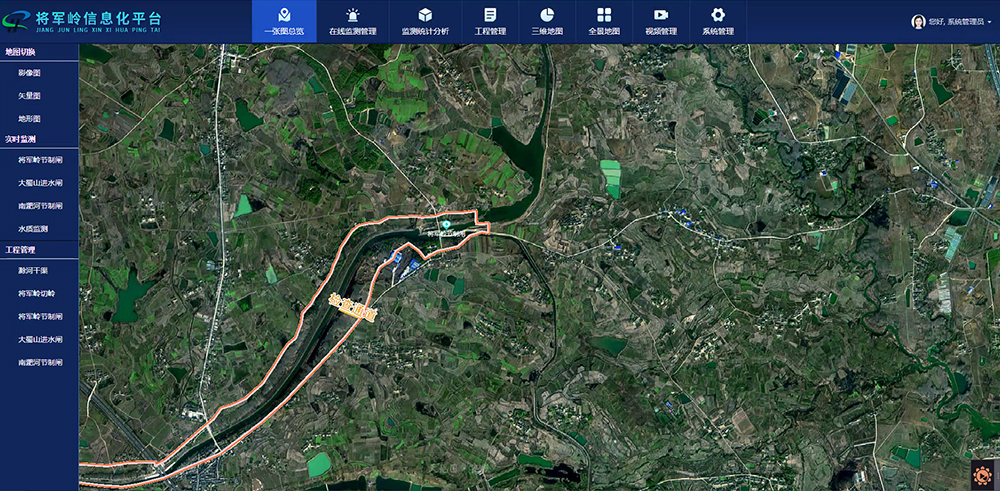Viewport: 1000px width, 491px height.
Task: Open 全景地图 four-squares icon
Action: (604, 15)
